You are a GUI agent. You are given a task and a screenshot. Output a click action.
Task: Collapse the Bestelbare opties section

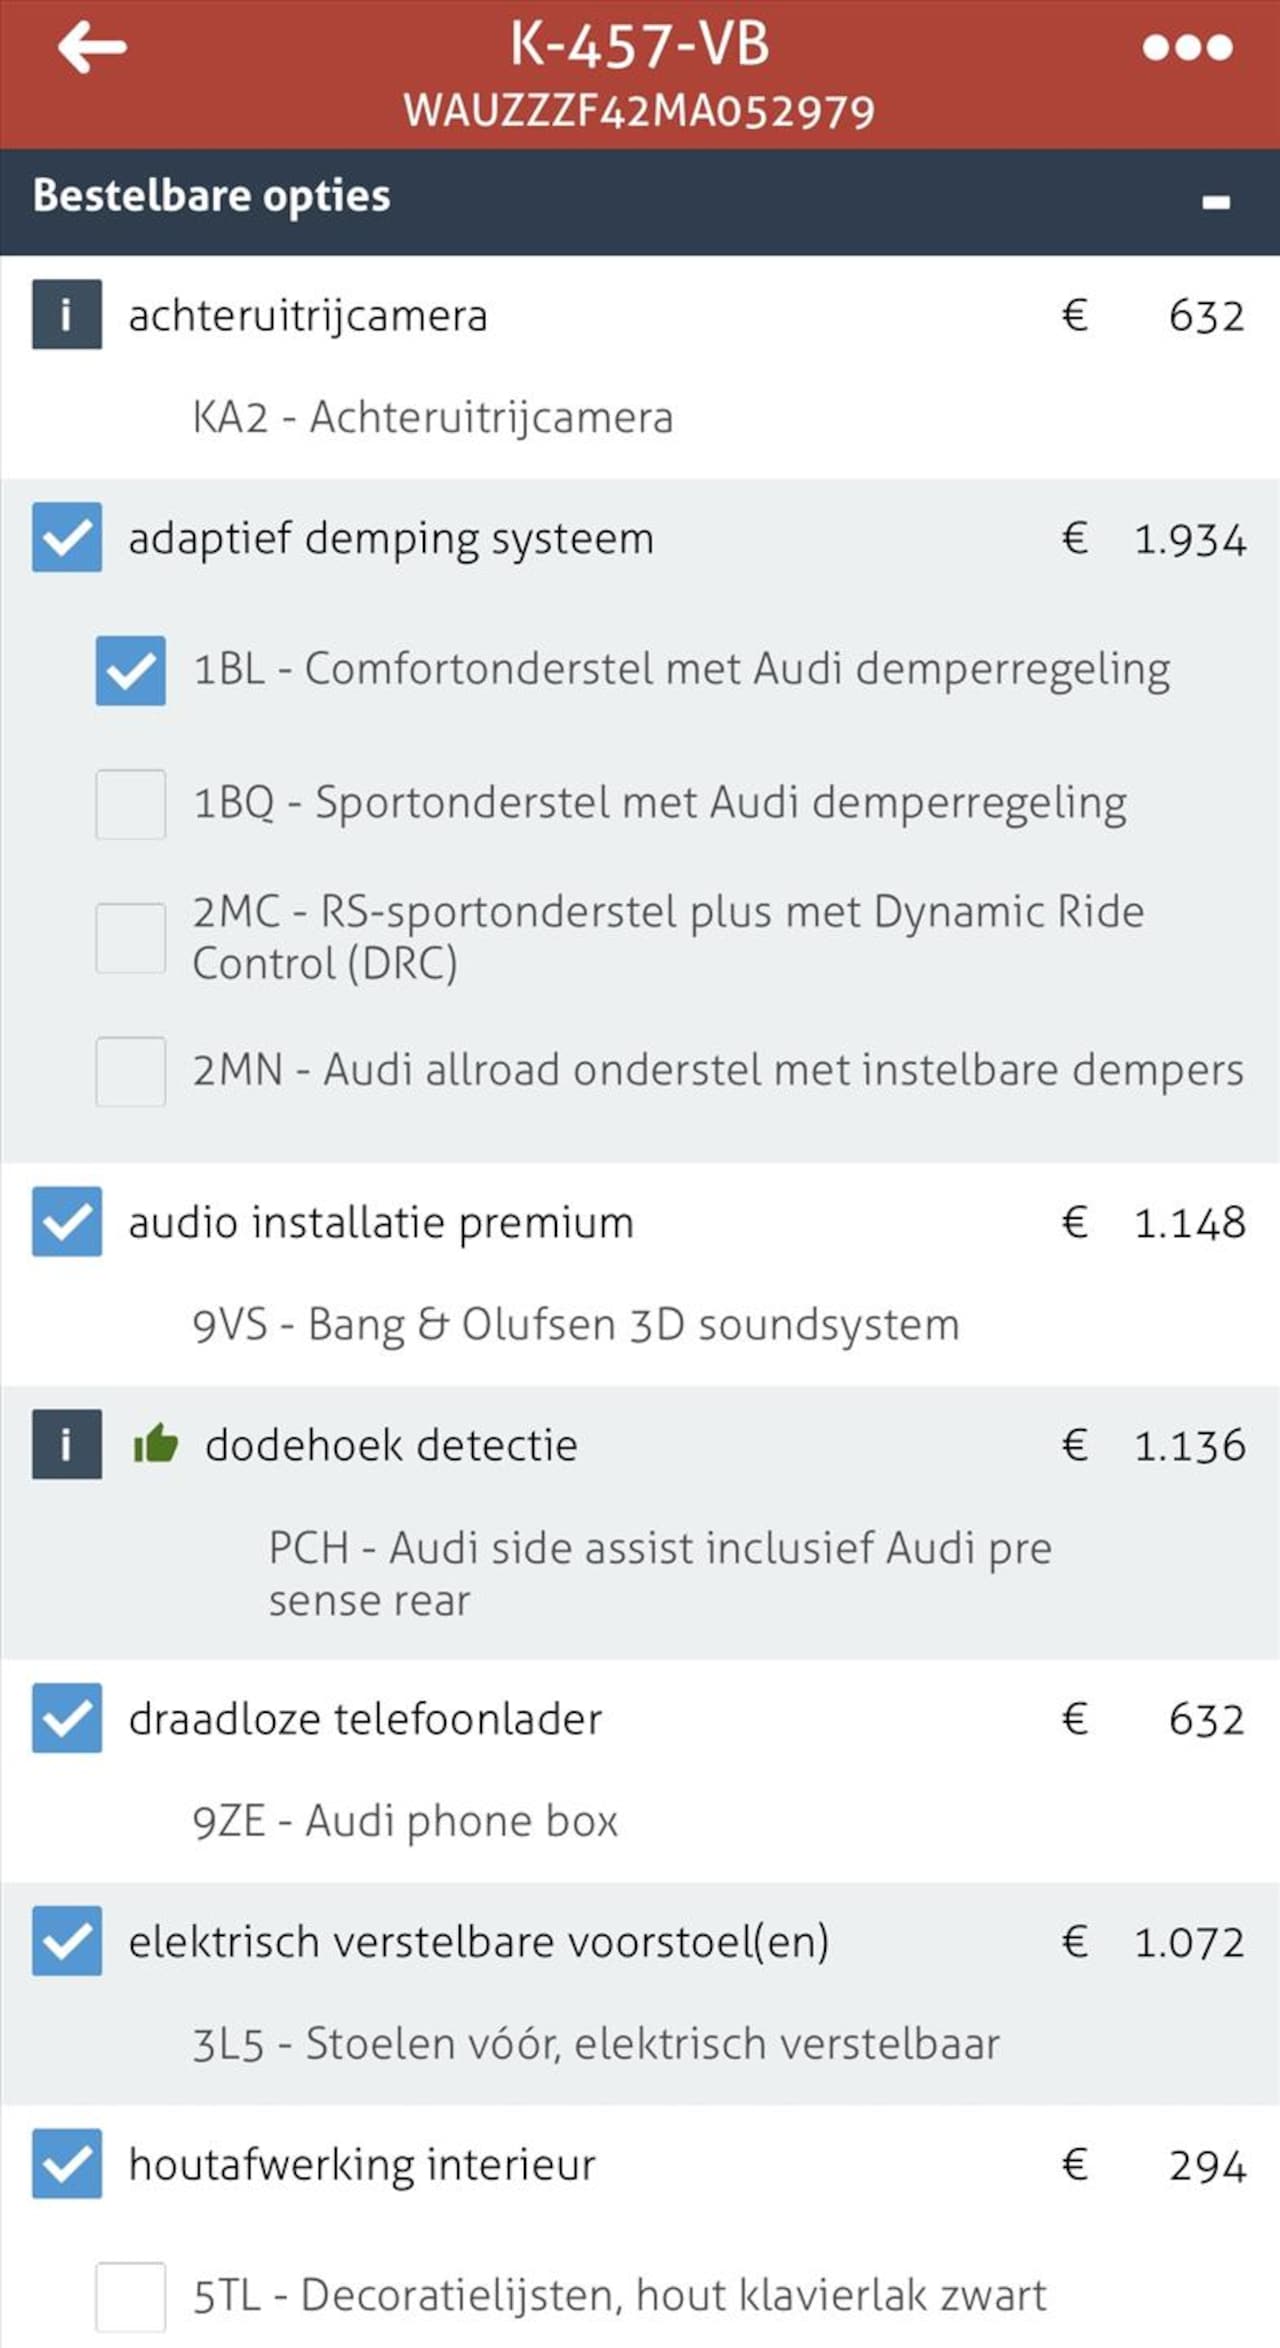1215,202
